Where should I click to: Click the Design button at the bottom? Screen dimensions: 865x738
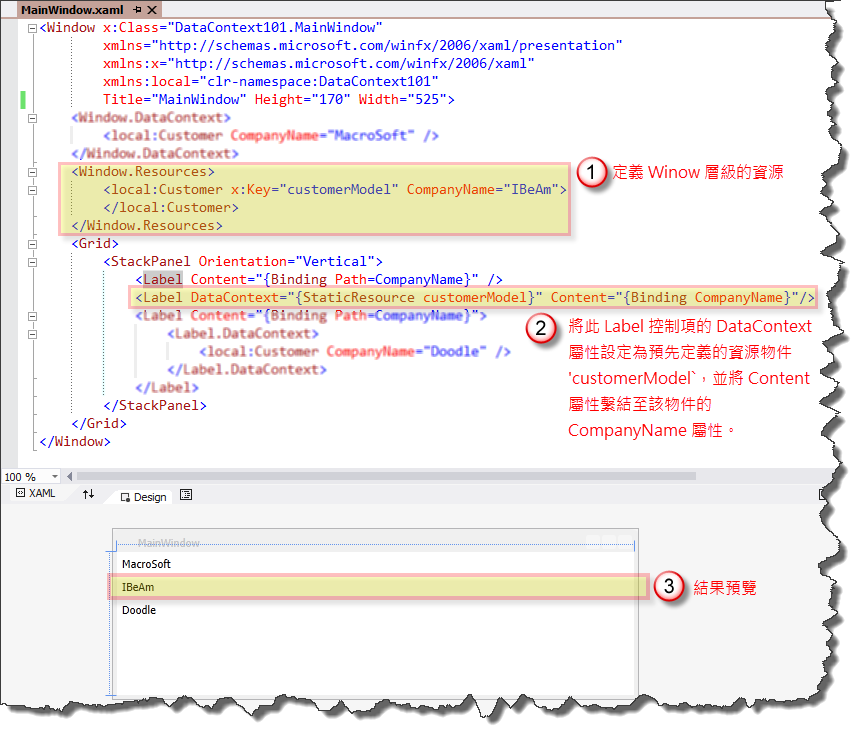(146, 495)
